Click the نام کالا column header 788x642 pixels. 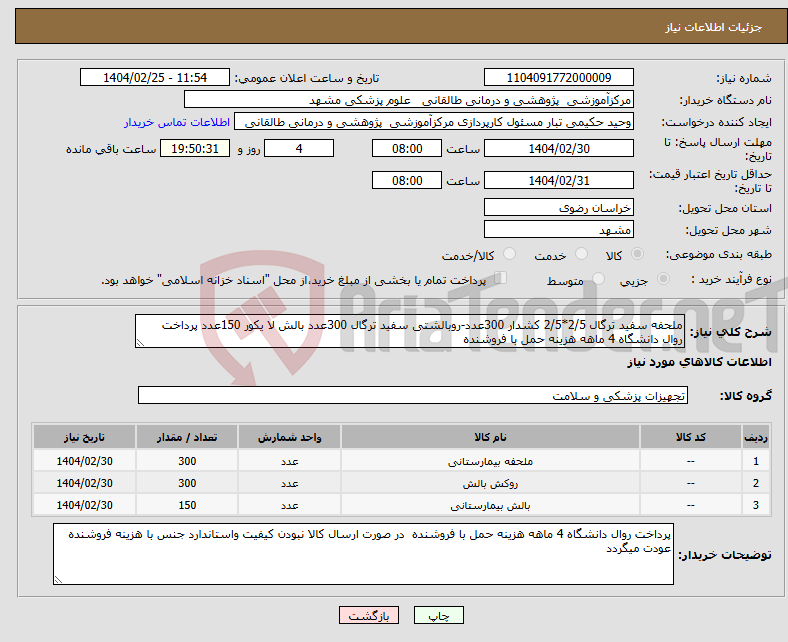pos(490,437)
